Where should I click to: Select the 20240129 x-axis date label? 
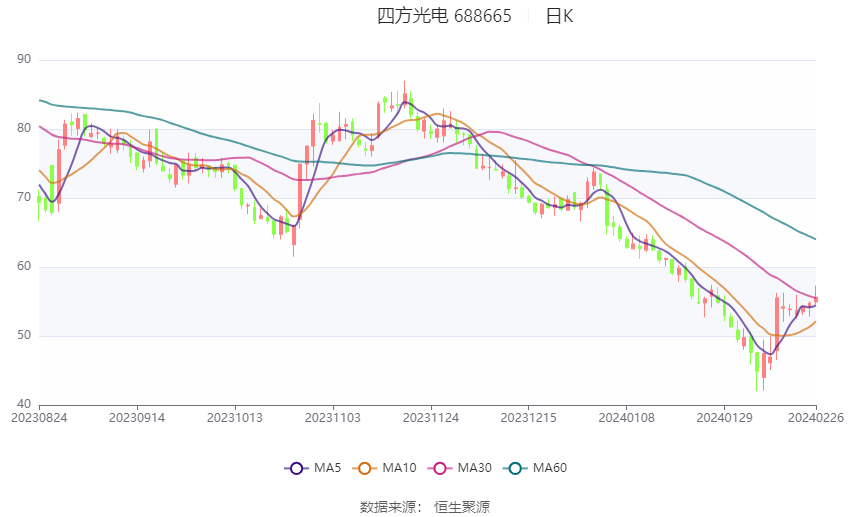coord(724,418)
